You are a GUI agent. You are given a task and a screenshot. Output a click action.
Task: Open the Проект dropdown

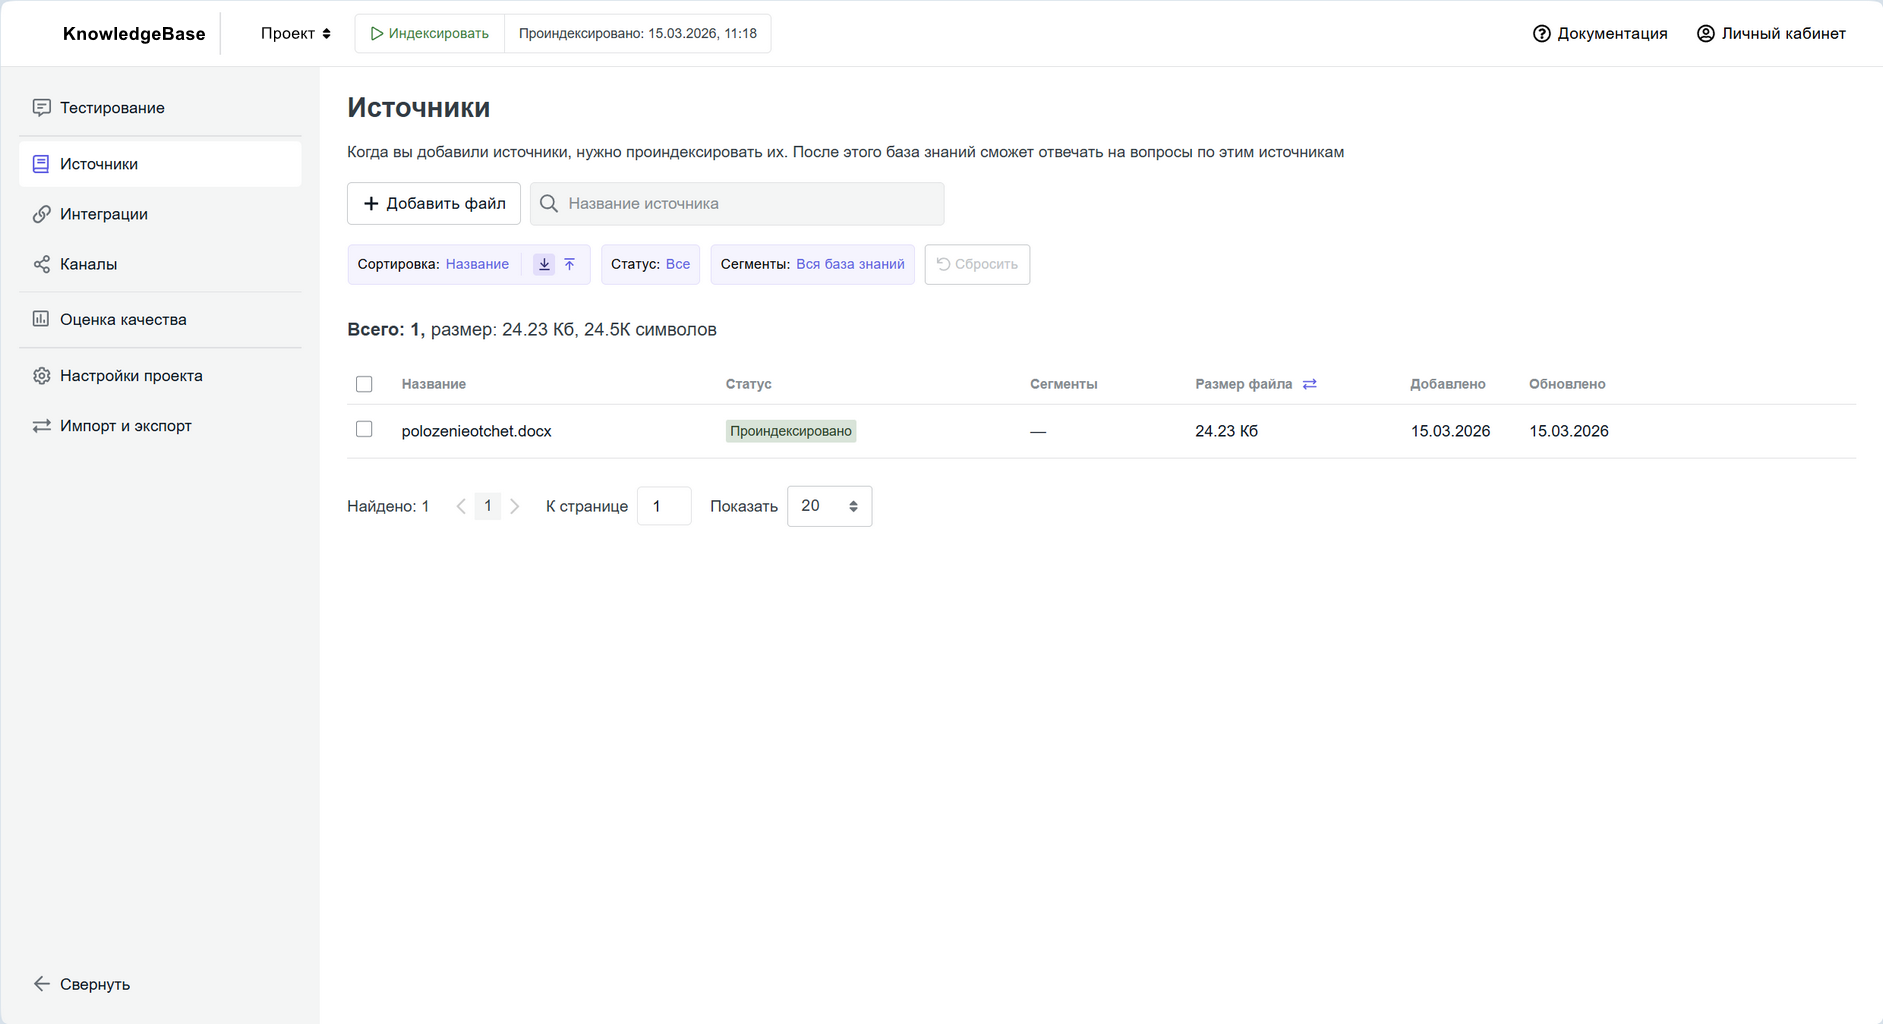[295, 33]
